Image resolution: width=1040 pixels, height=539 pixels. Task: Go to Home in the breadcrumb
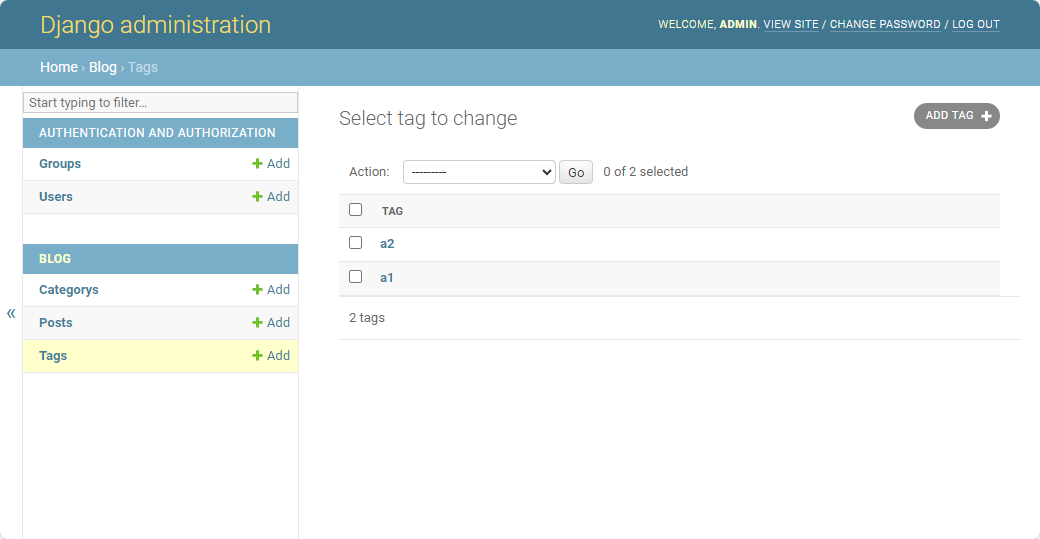pos(59,67)
